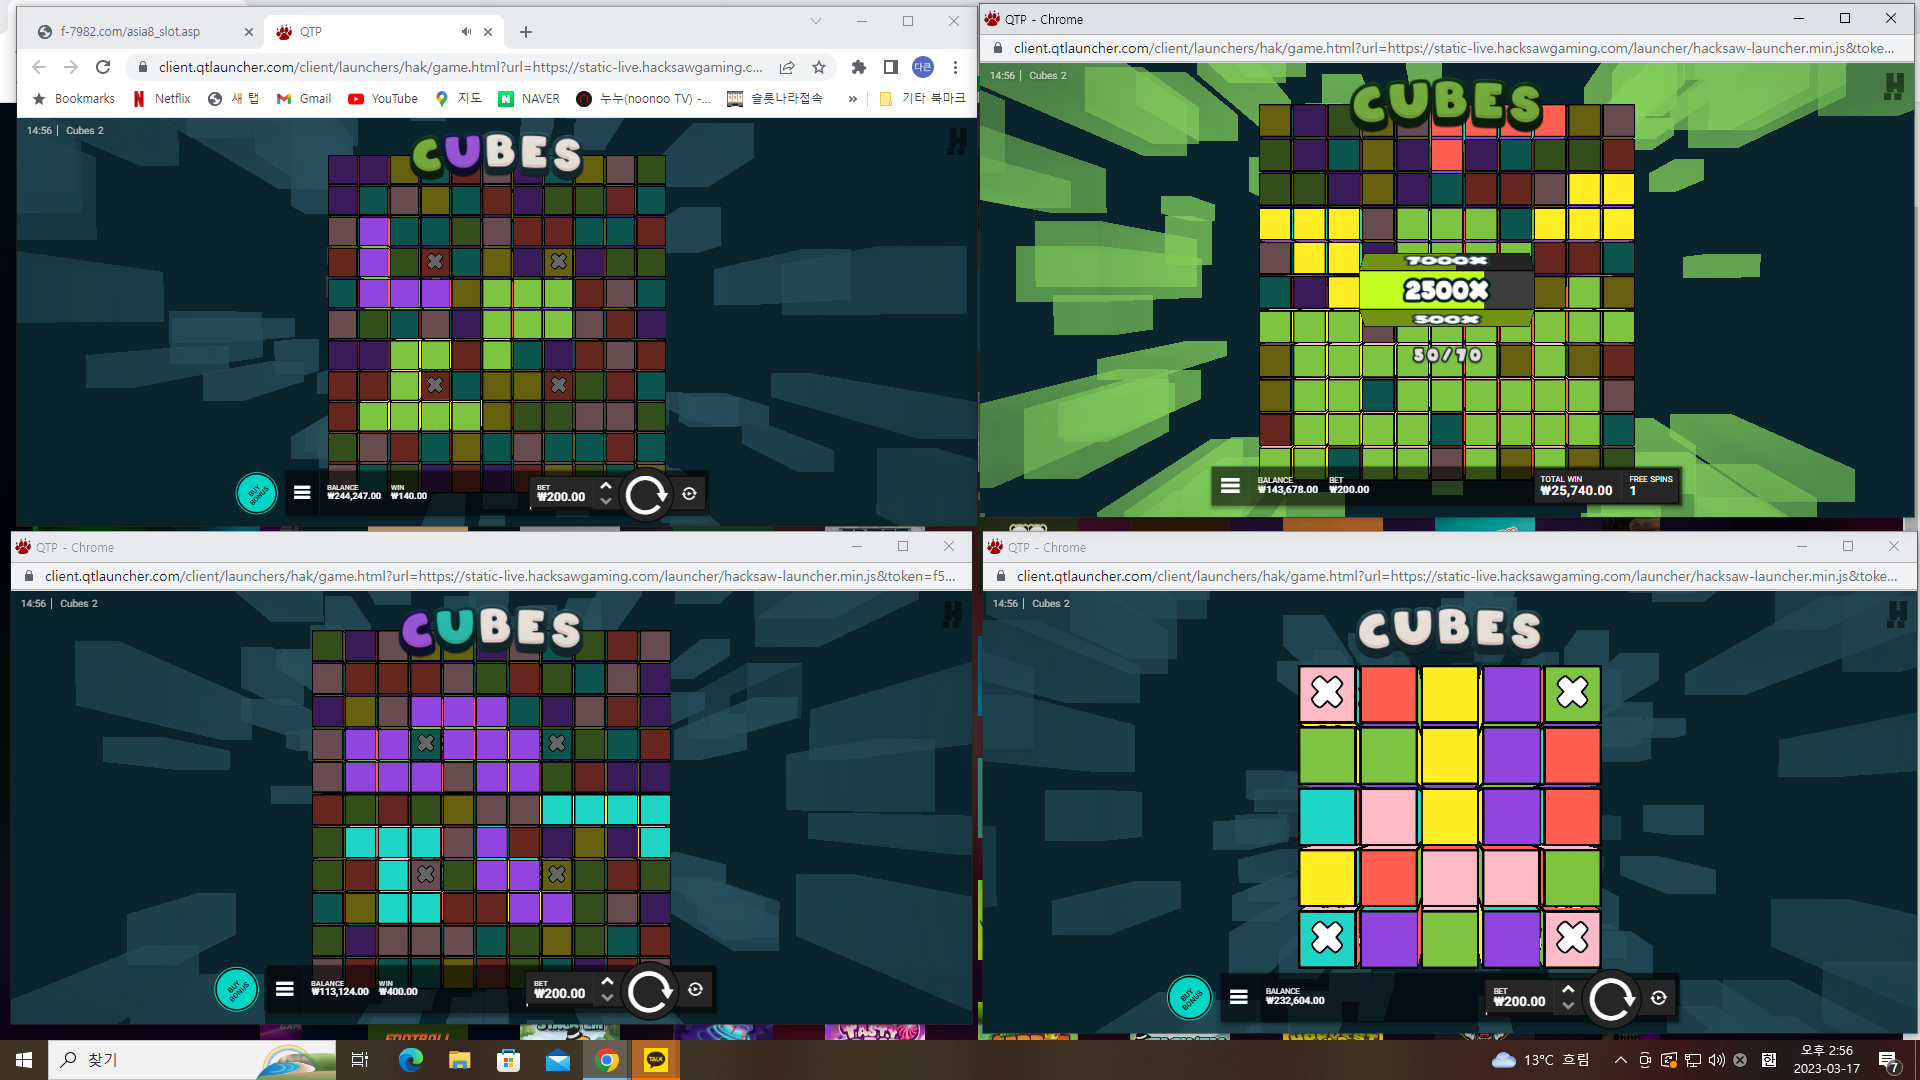The image size is (1920, 1080).
Task: Click the green X cube in the Cubes grid
Action: (1572, 692)
